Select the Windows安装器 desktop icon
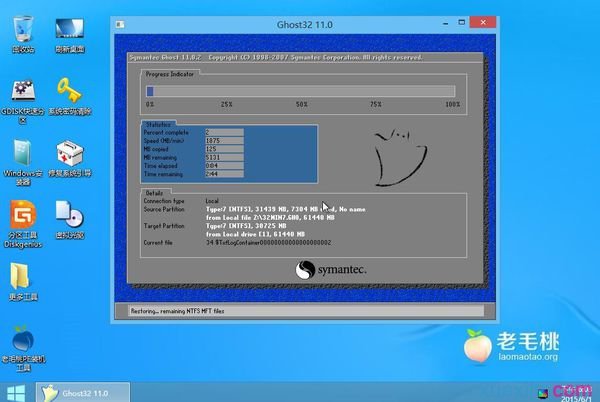 pos(23,163)
